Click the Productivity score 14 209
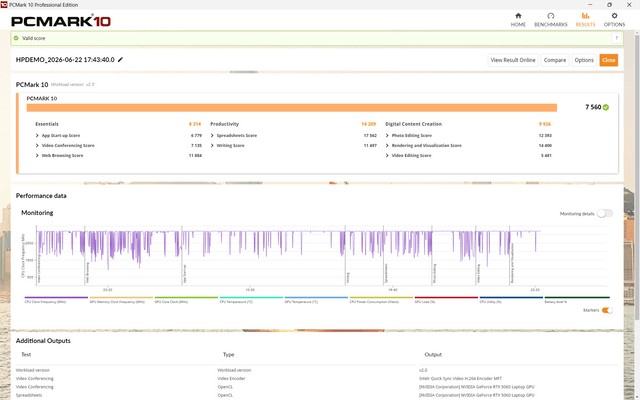This screenshot has height=400, width=640. (369, 124)
